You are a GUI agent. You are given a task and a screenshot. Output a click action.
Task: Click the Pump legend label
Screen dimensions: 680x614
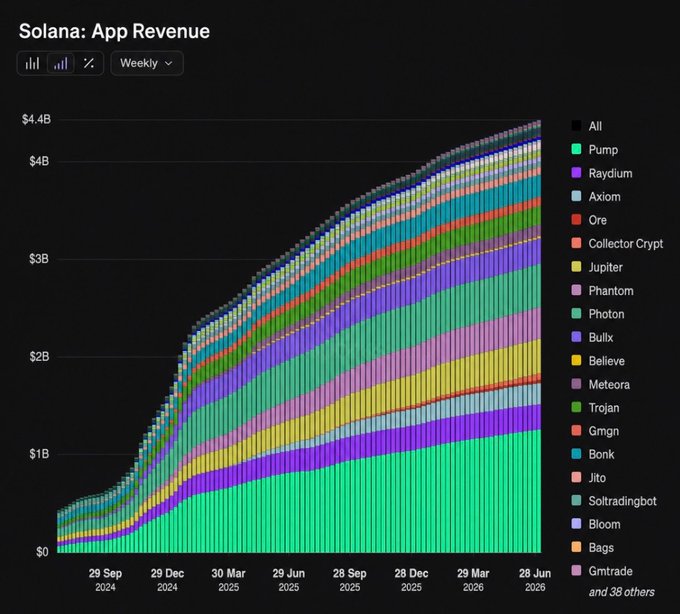point(603,150)
